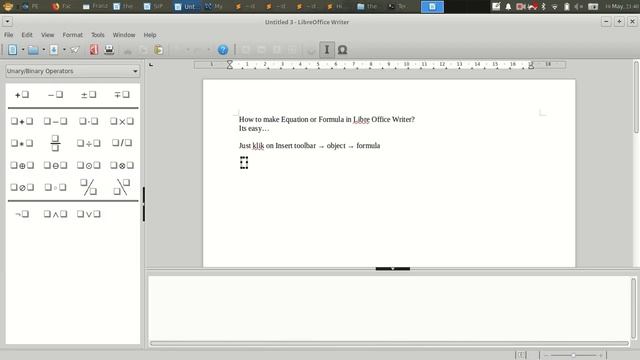Open the Symbols catalog (Omega icon)

(342, 50)
